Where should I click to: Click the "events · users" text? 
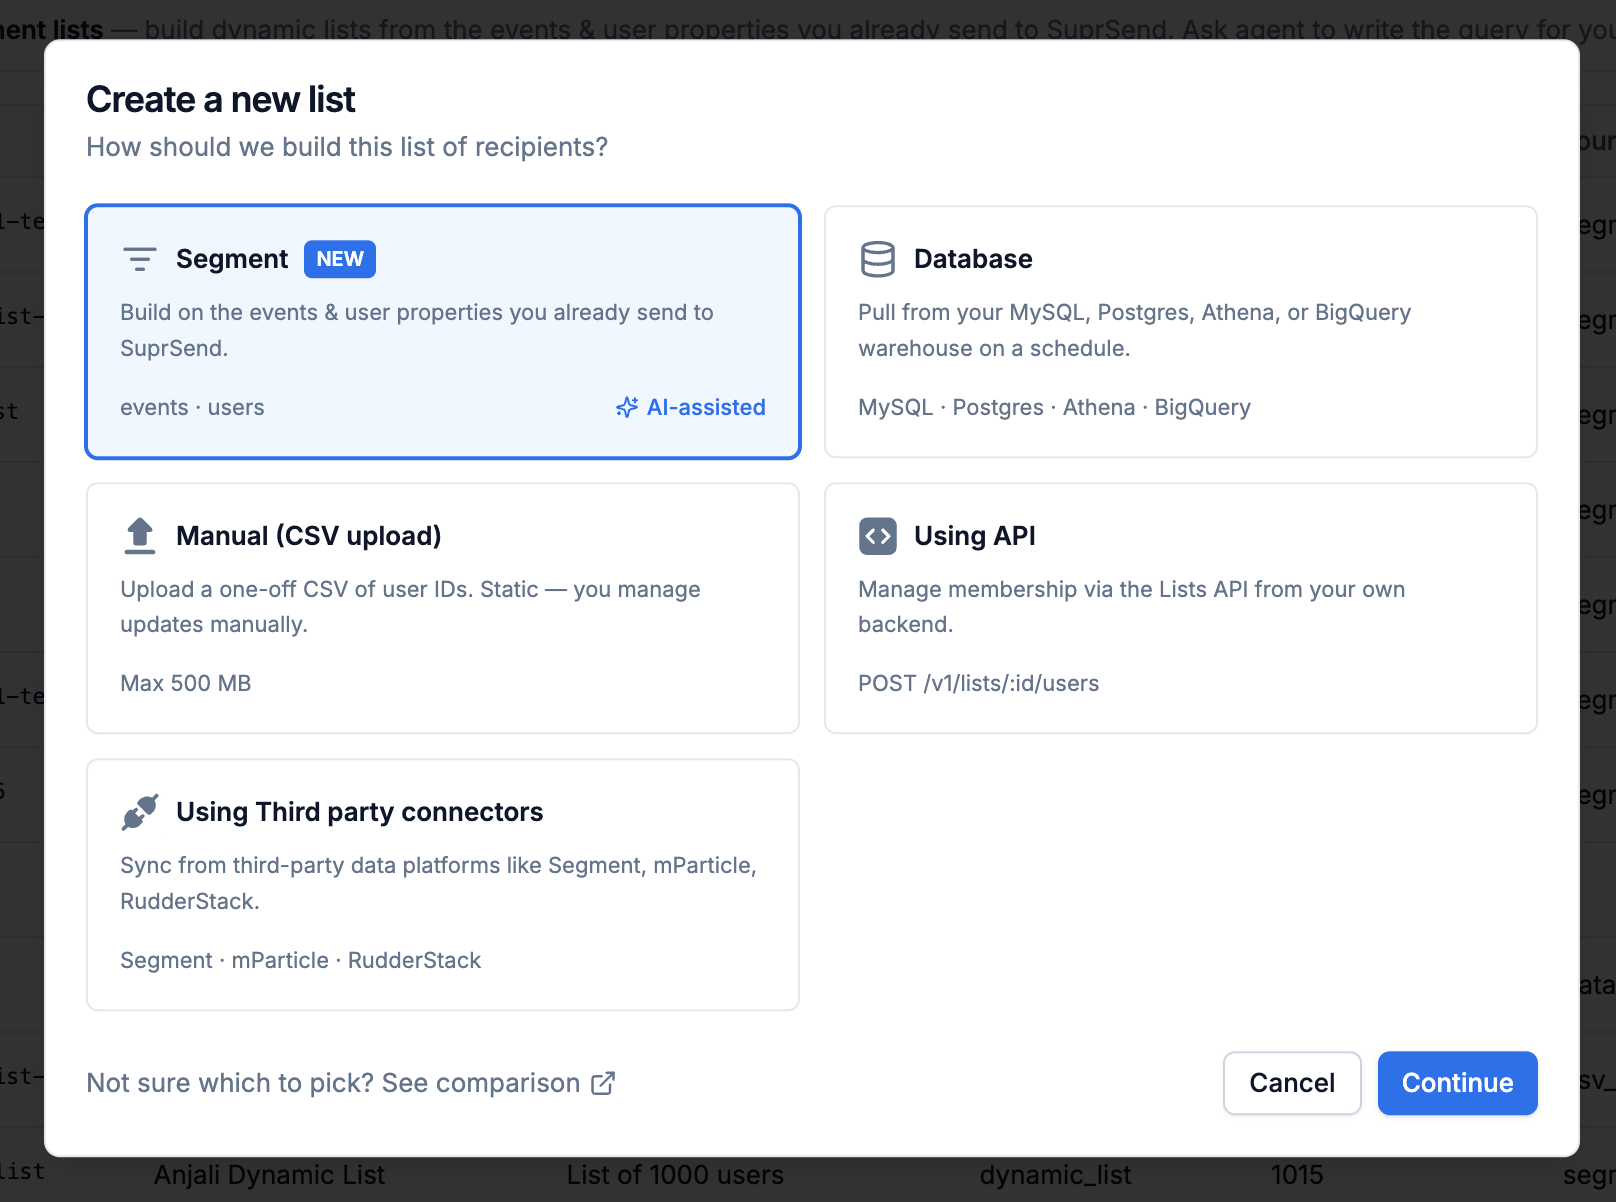tap(192, 407)
